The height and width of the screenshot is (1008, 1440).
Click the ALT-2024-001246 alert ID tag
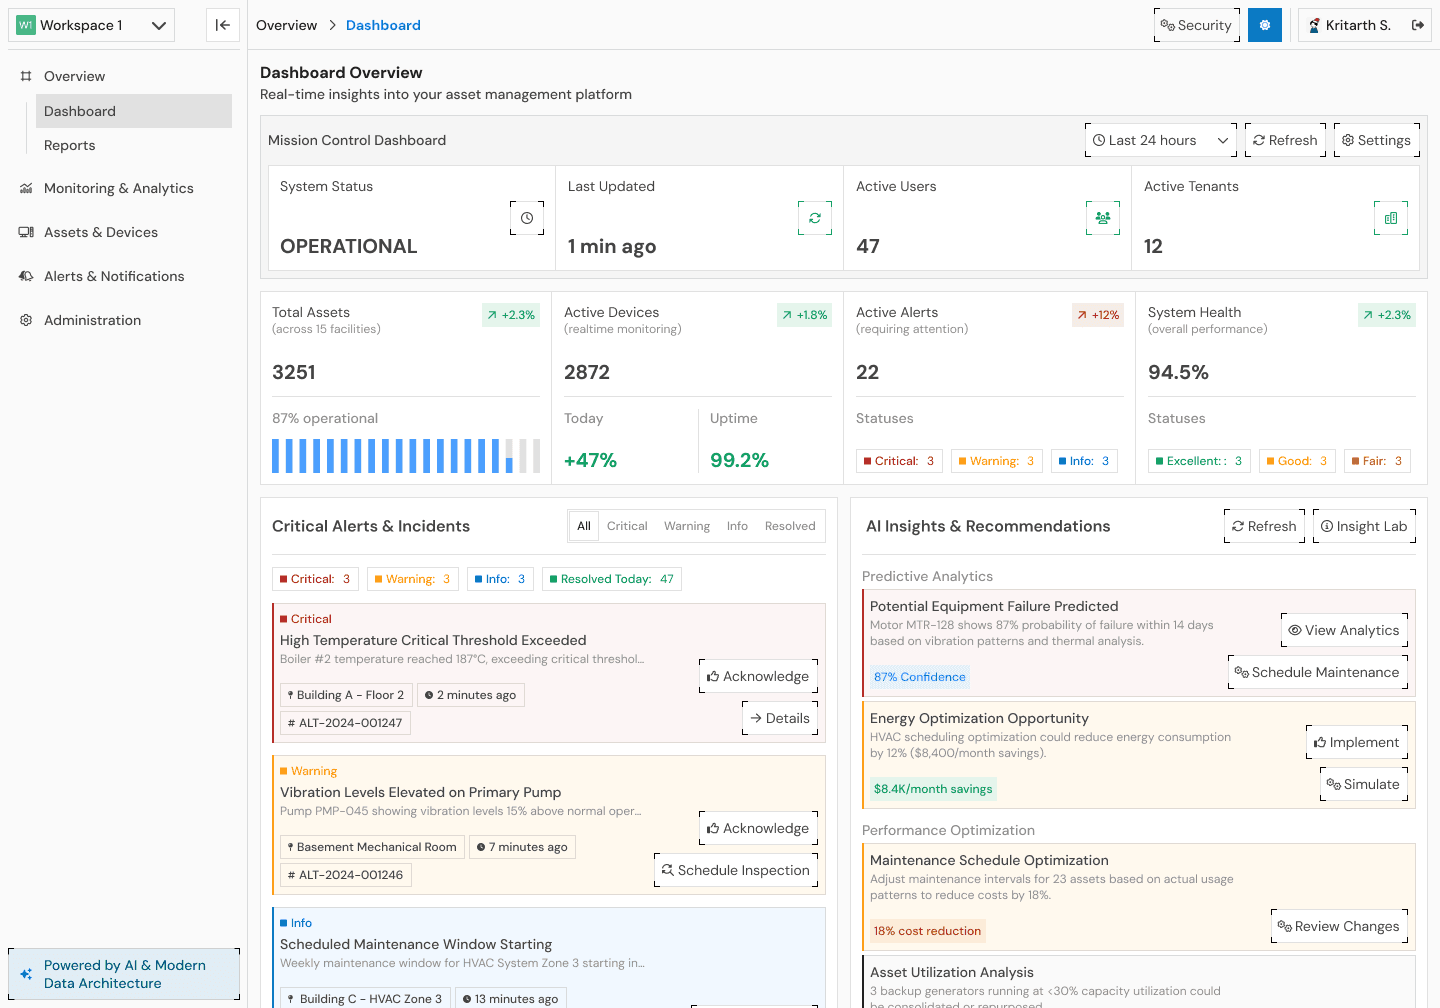click(346, 875)
